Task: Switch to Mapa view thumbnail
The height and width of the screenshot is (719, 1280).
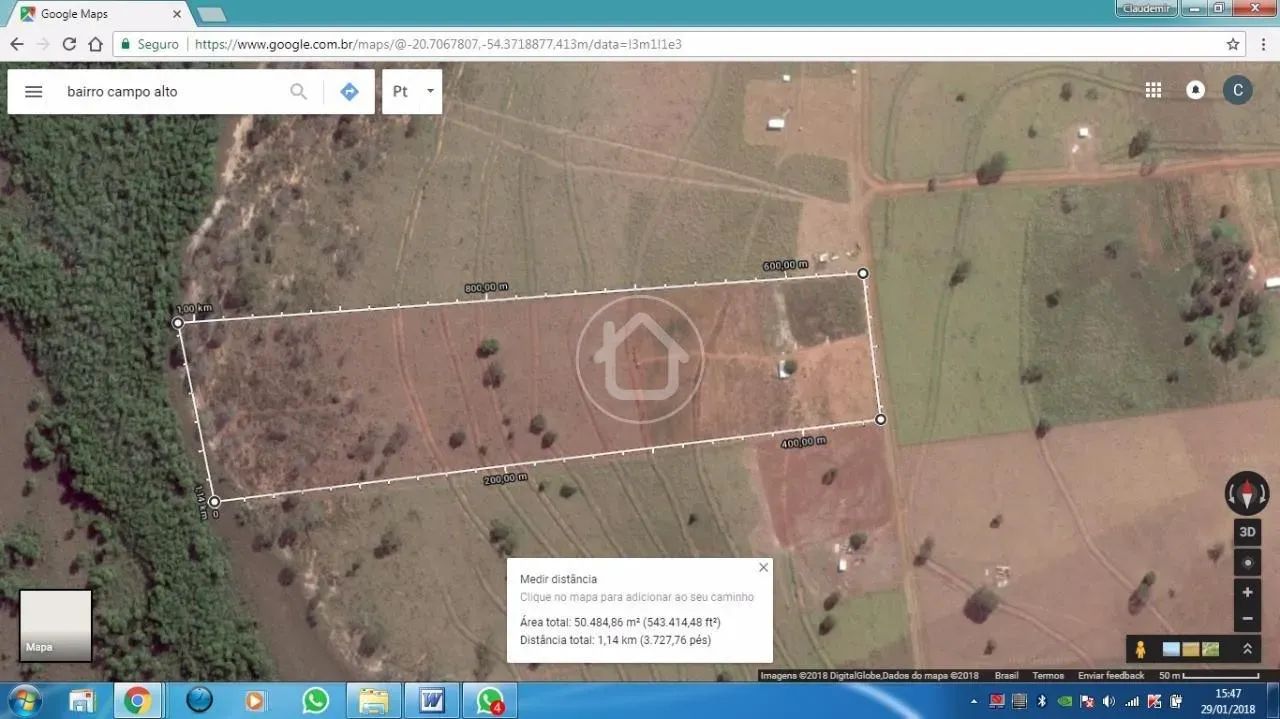Action: click(x=56, y=625)
